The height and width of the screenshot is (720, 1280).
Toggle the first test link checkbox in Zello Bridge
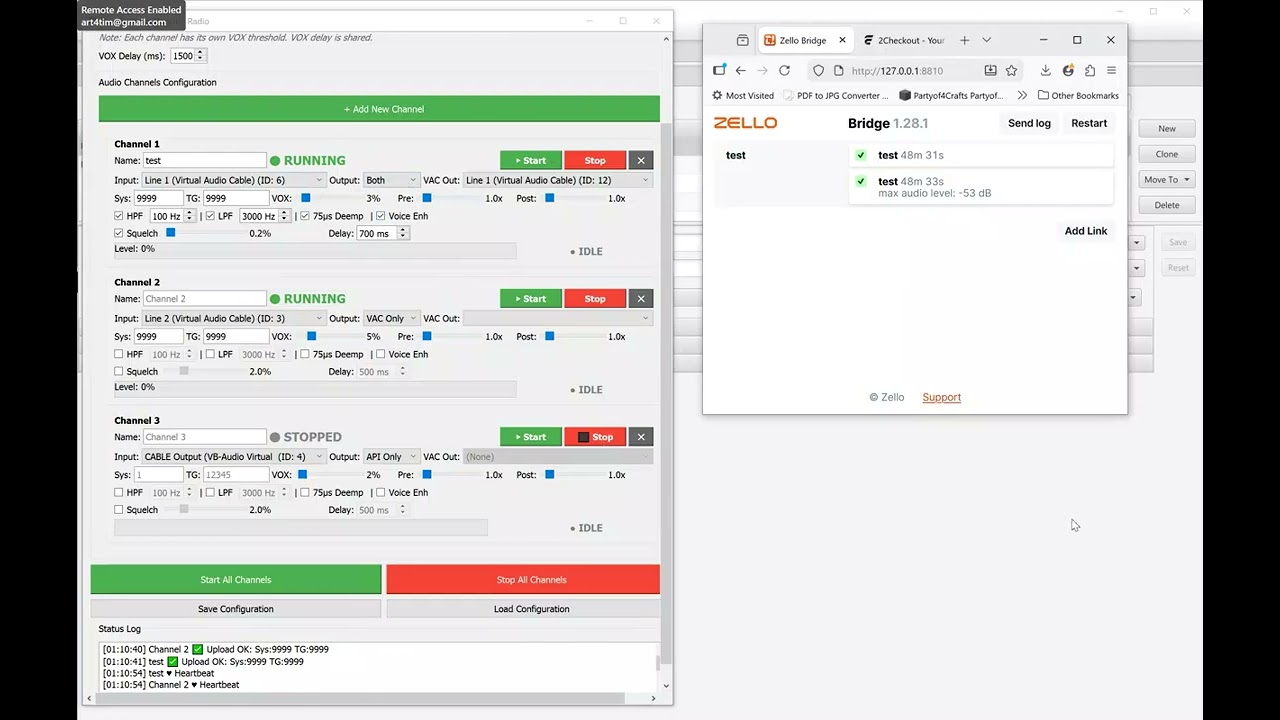[860, 155]
